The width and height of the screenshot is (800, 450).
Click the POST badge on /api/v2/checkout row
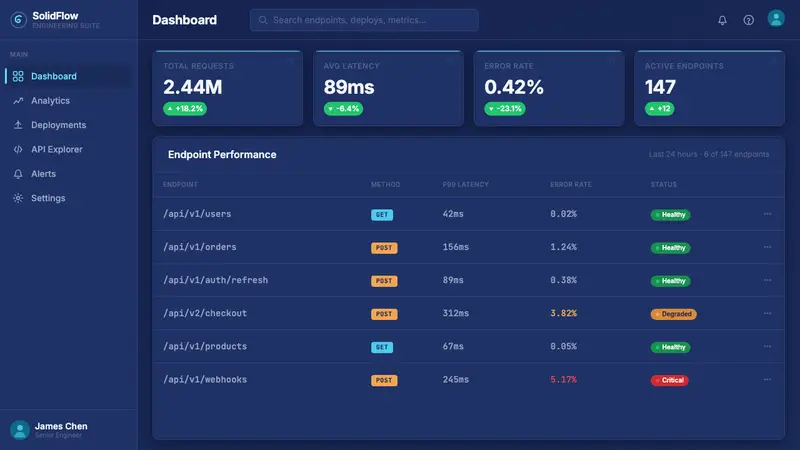[x=384, y=314]
